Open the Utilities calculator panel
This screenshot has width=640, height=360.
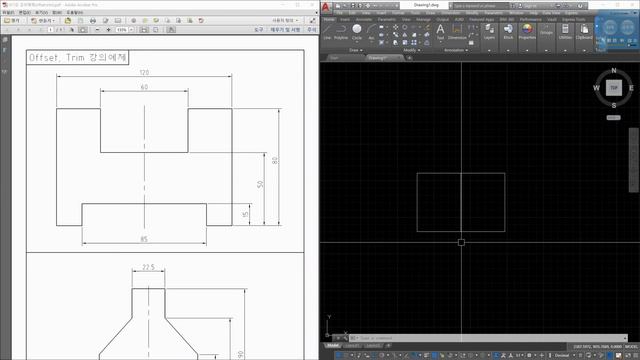(x=565, y=32)
